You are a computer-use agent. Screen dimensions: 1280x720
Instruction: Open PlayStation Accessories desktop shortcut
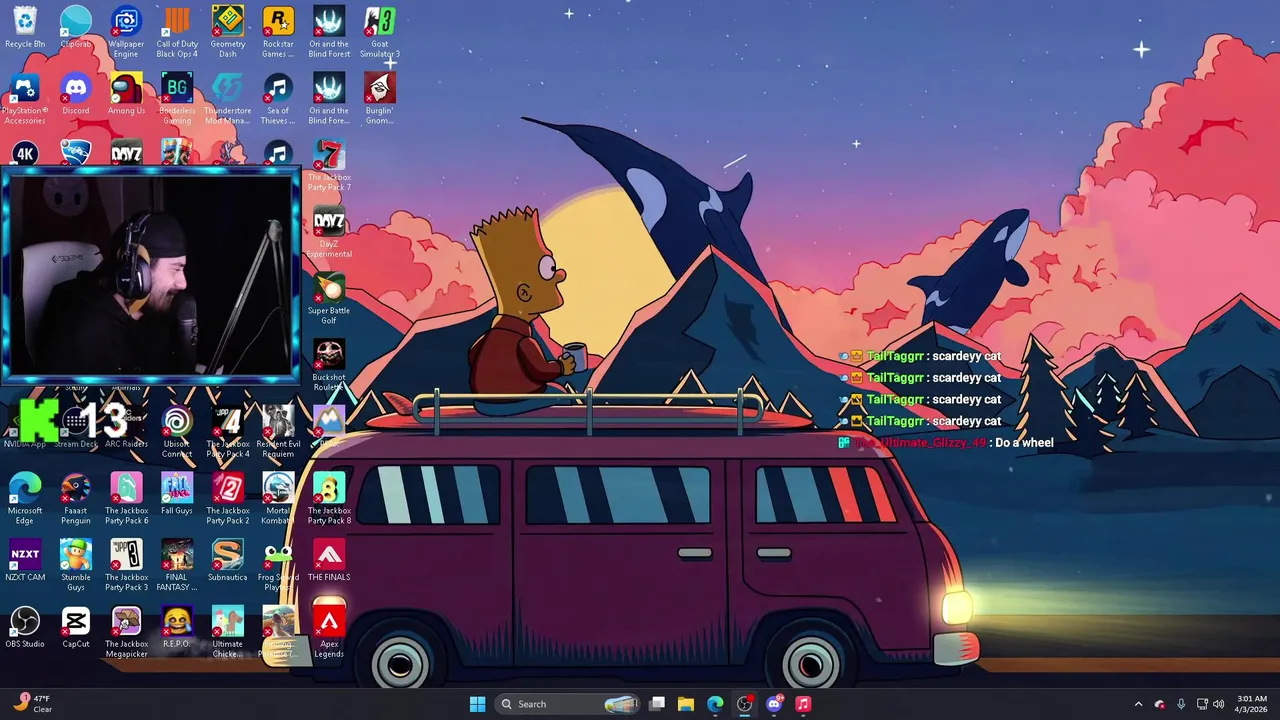point(25,99)
